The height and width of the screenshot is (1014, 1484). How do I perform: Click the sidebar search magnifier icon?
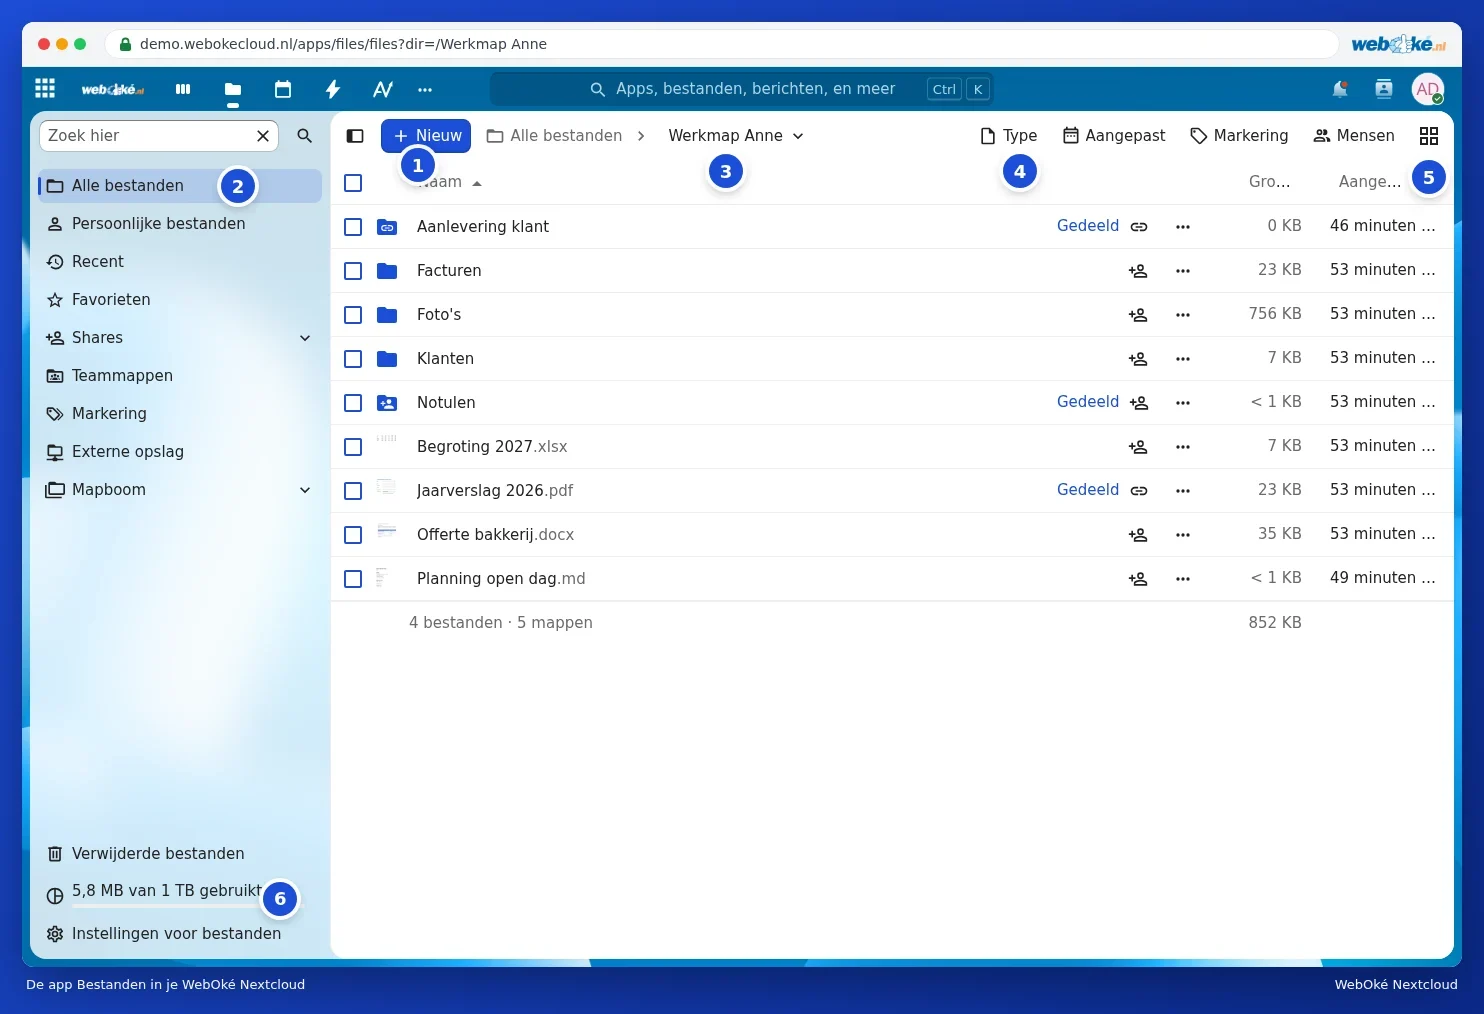tap(305, 136)
